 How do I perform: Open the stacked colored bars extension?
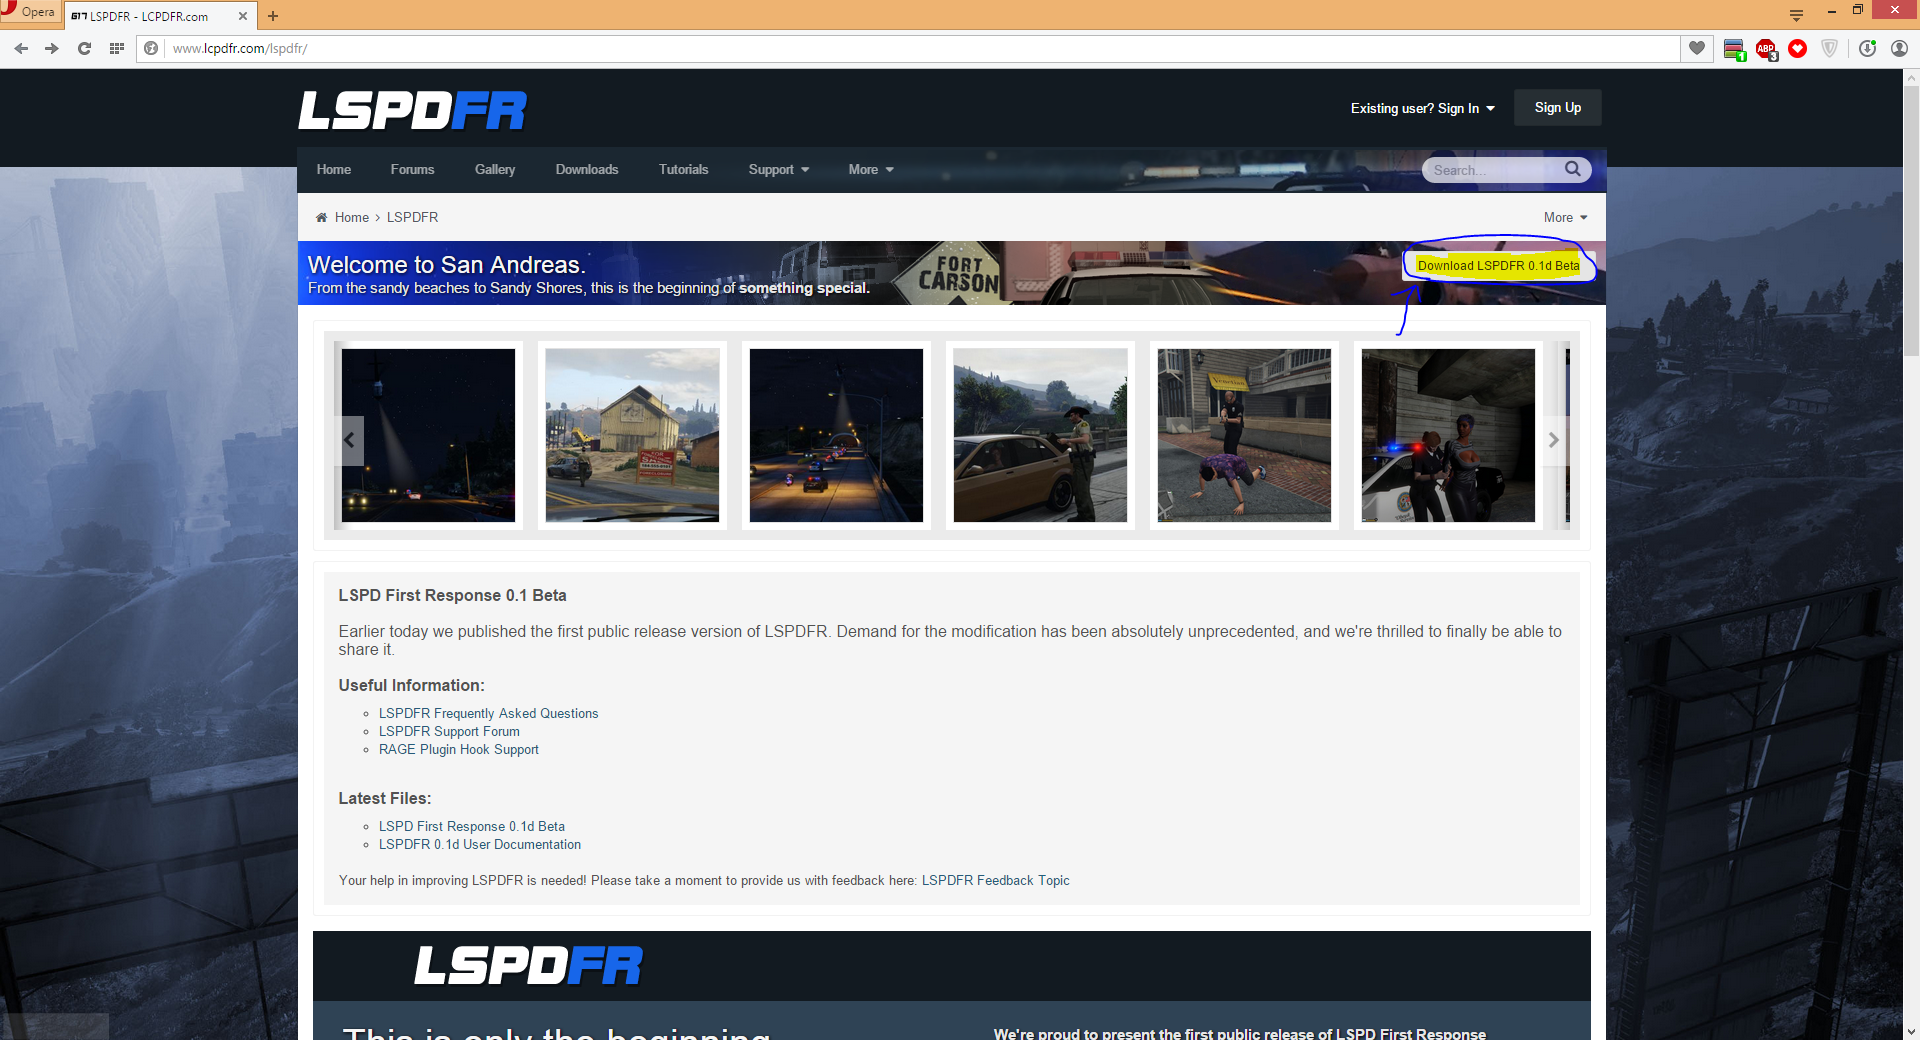point(1735,49)
